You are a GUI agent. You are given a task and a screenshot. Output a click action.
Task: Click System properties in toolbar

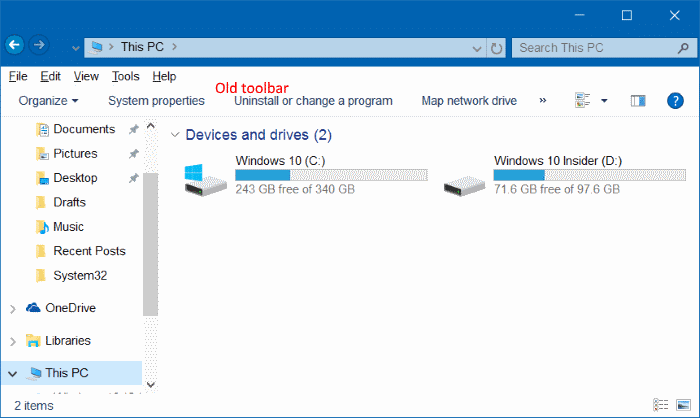[156, 101]
